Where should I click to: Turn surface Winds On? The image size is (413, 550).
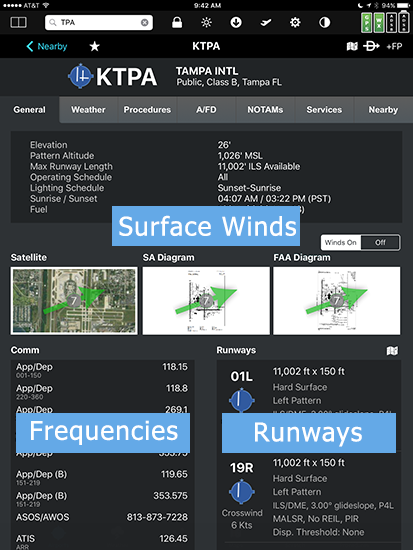[x=341, y=242]
